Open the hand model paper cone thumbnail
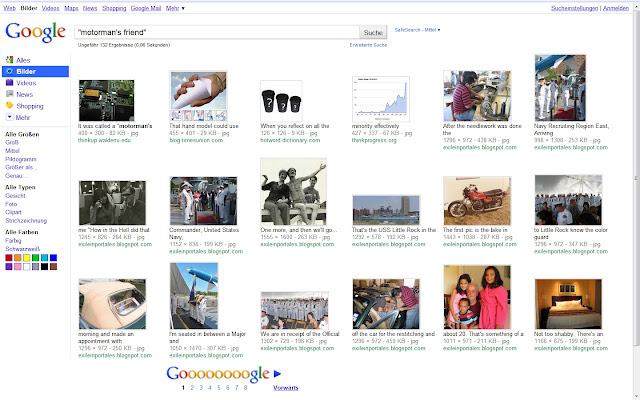The width and height of the screenshot is (640, 400). click(x=198, y=96)
